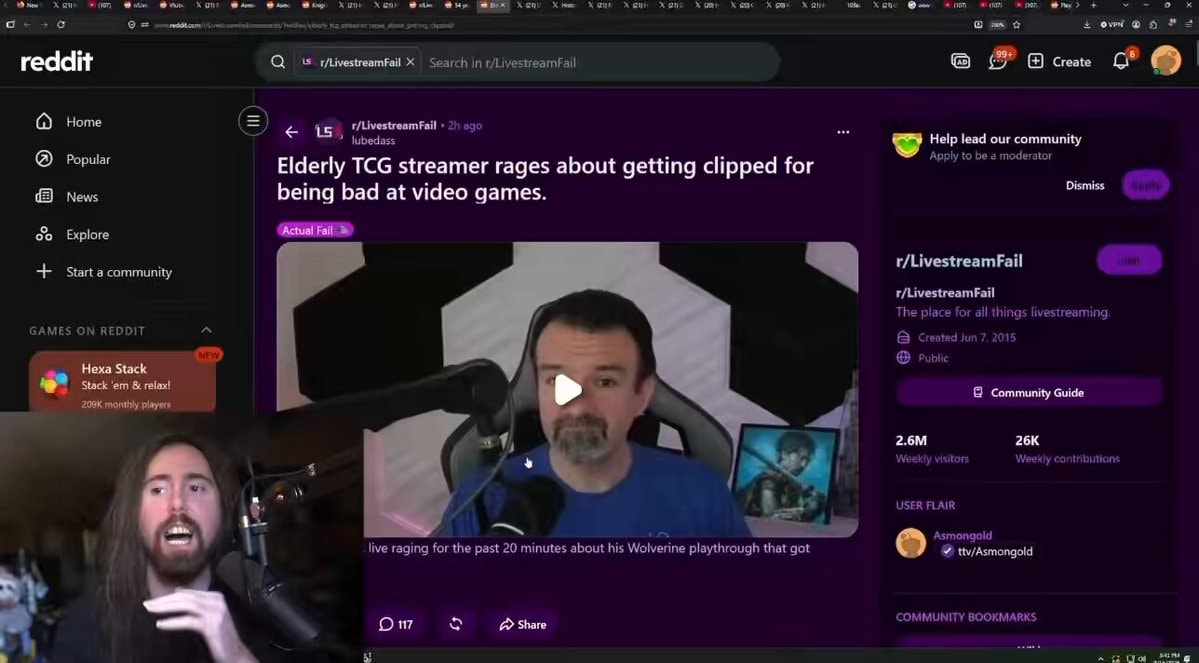Viewport: 1199px width, 663px height.
Task: Click the LSF community avatar icon
Action: click(328, 132)
